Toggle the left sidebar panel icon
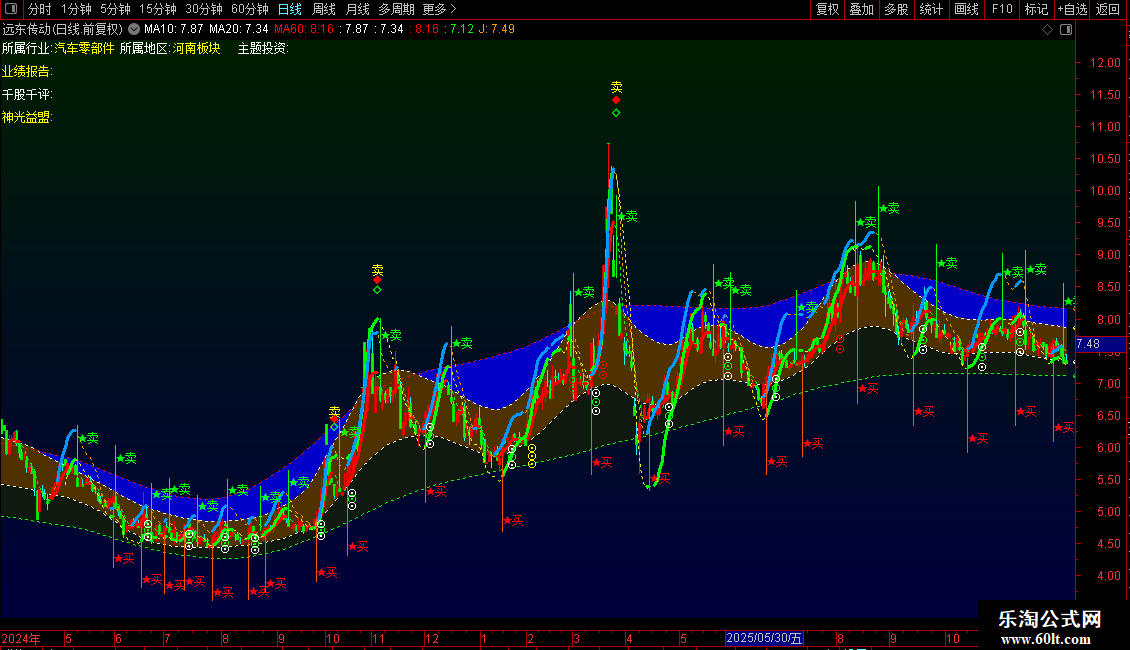Image resolution: width=1130 pixels, height=650 pixels. (11, 9)
